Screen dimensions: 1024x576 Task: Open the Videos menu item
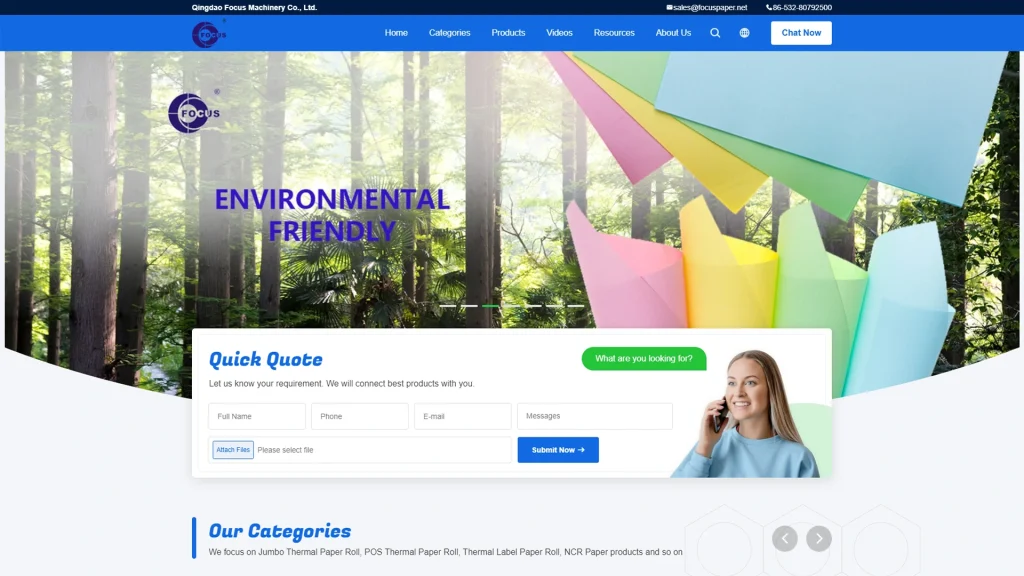pos(559,33)
